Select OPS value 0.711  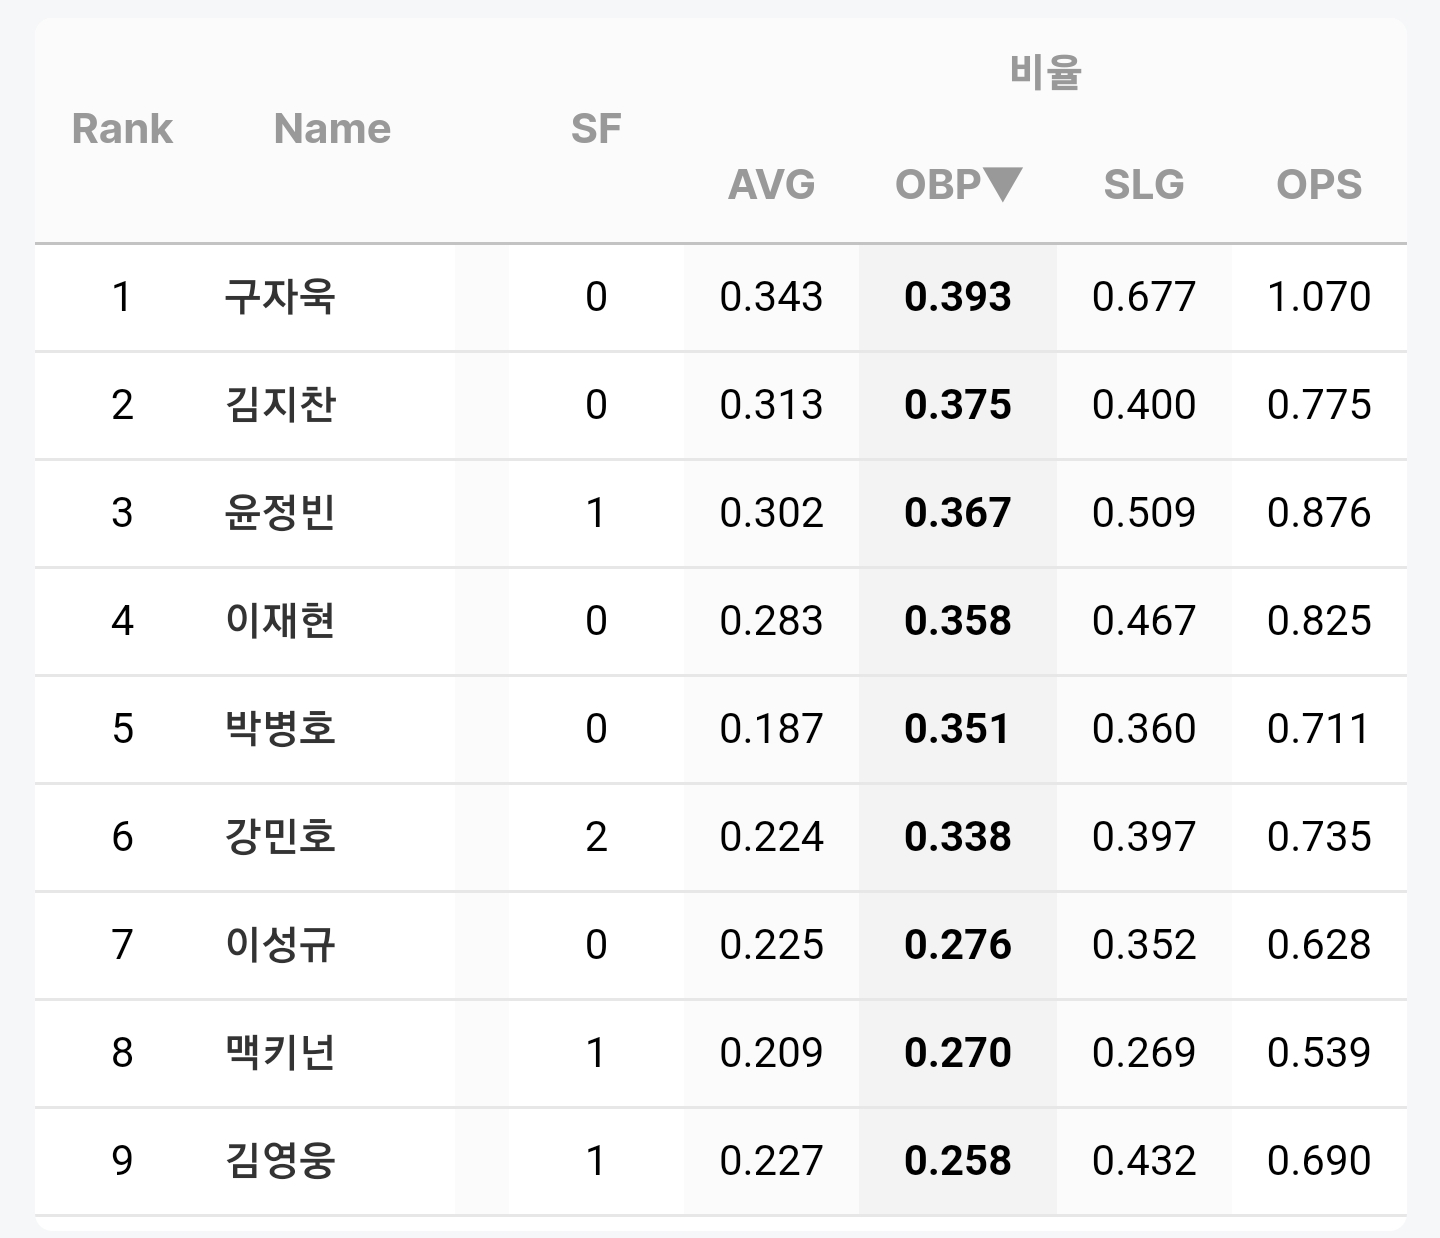(1319, 729)
